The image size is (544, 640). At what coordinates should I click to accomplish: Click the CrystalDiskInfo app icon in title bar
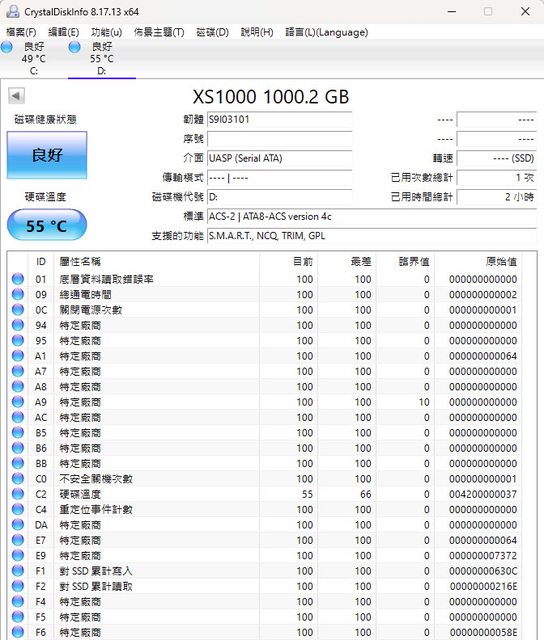(13, 11)
